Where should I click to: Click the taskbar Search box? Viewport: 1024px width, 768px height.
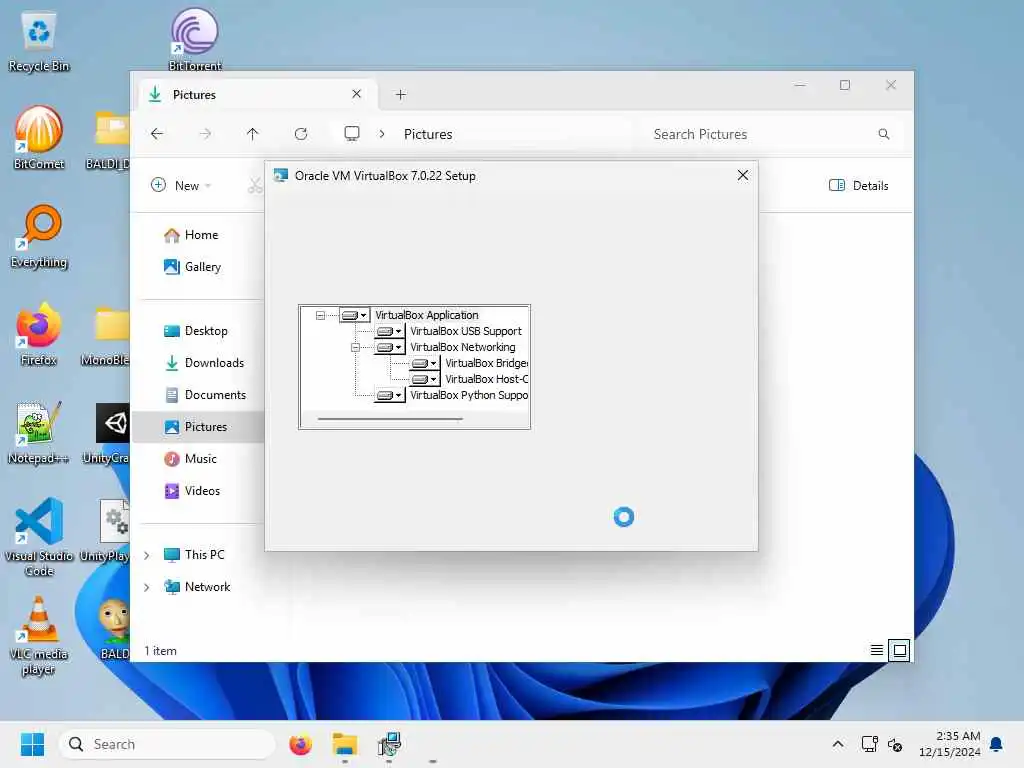(x=167, y=744)
